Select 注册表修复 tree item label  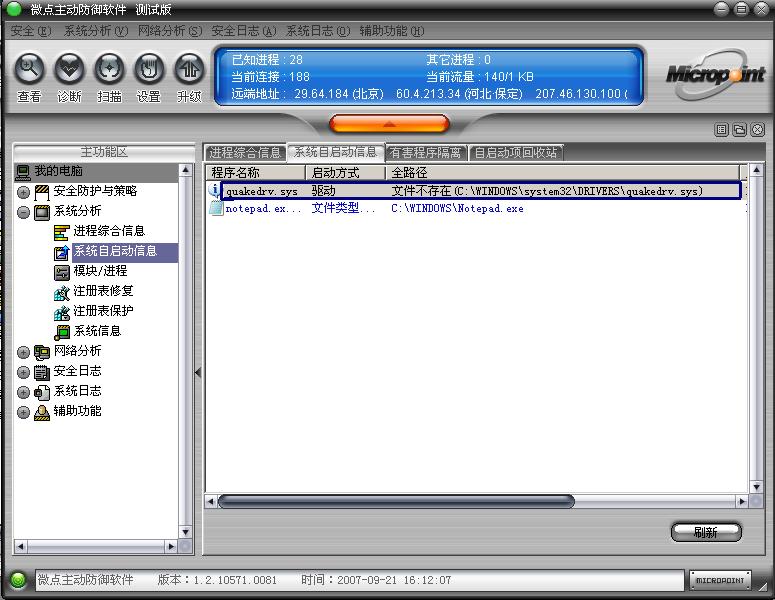[x=103, y=291]
